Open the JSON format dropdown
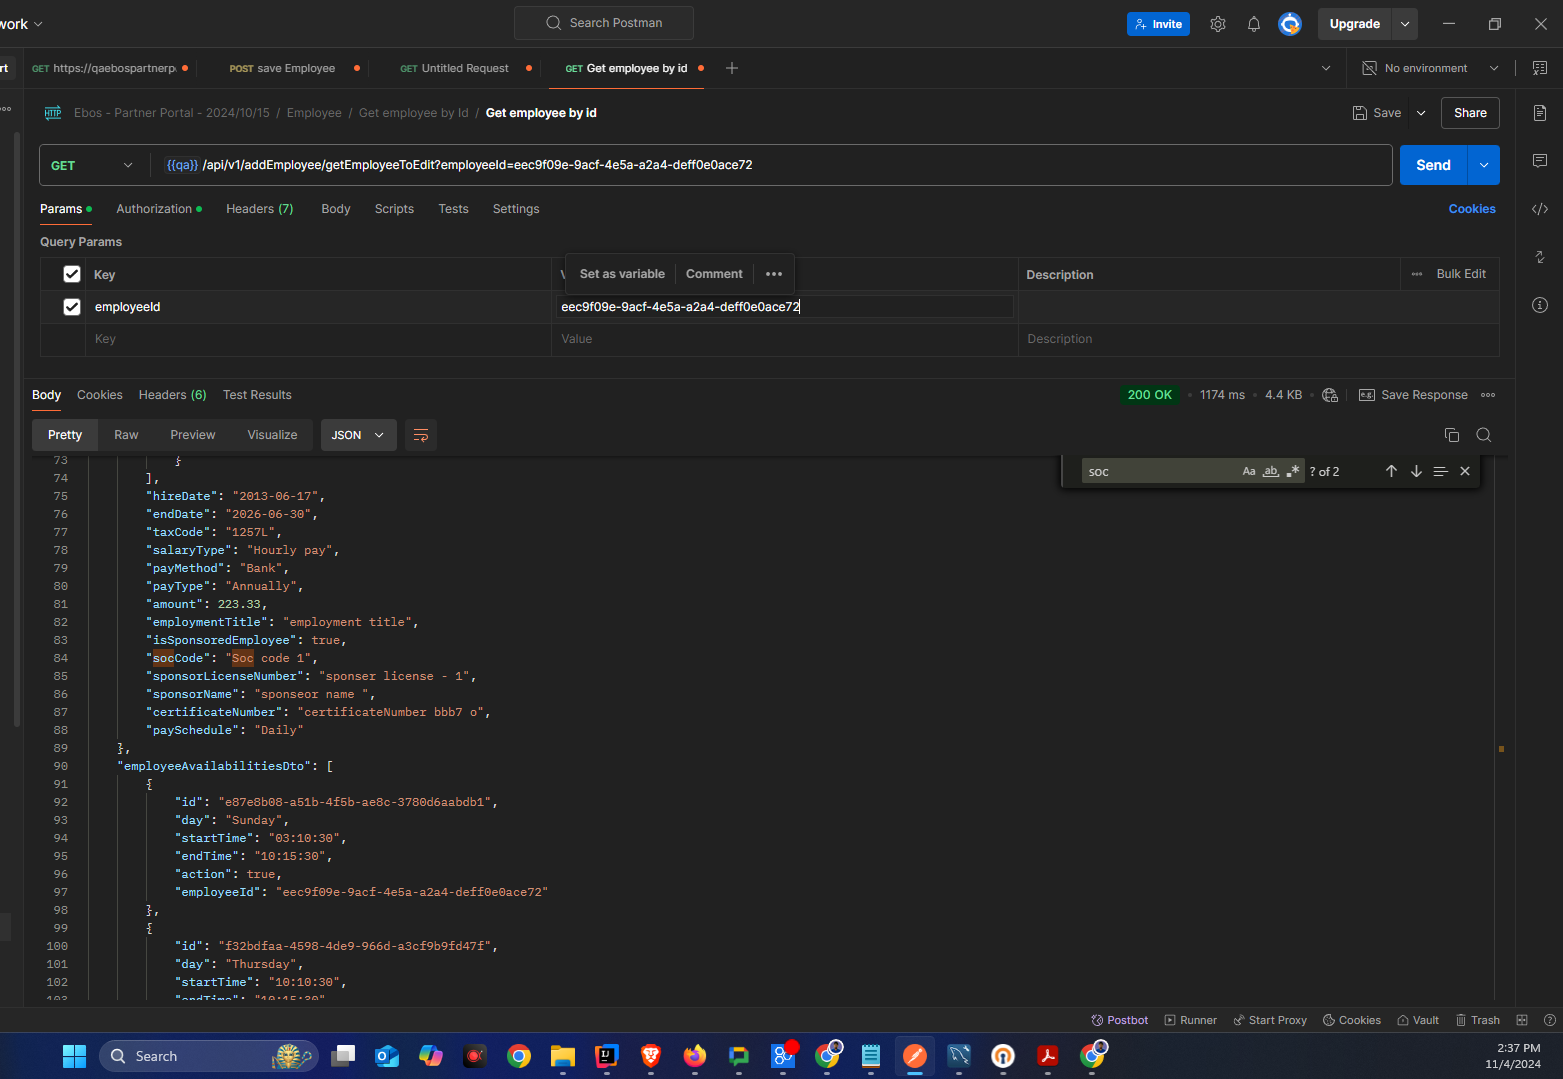This screenshot has height=1079, width=1563. [358, 435]
